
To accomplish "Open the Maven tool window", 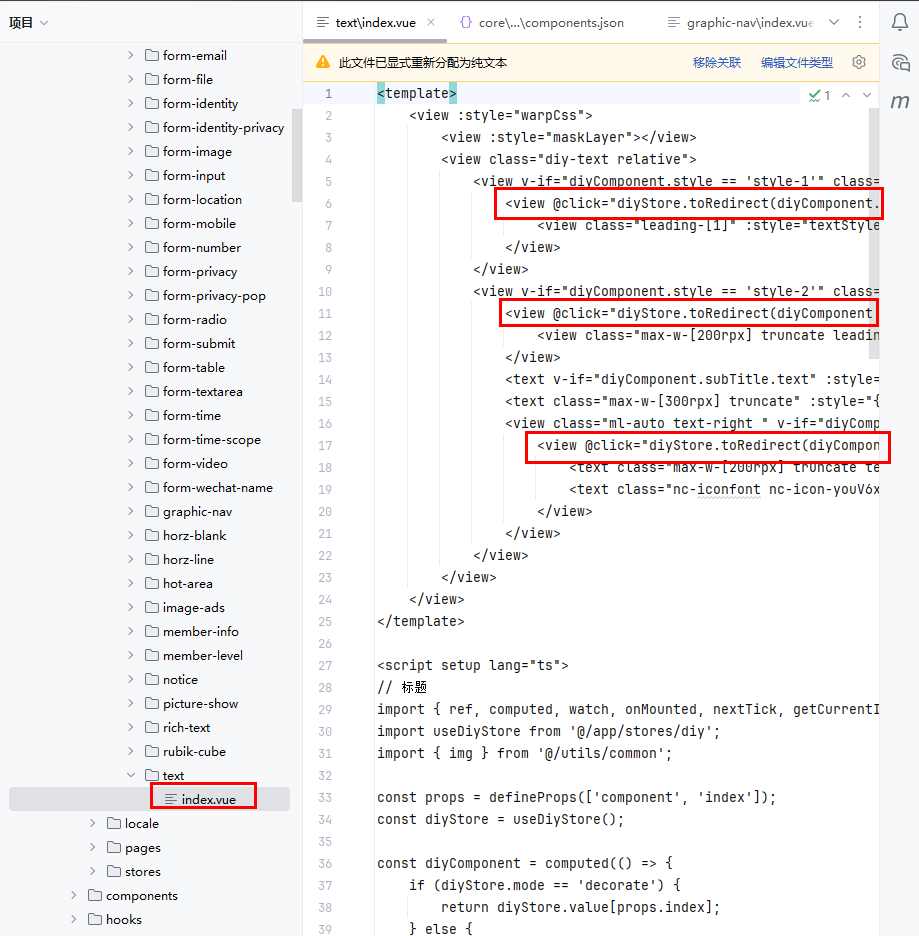I will [x=899, y=101].
